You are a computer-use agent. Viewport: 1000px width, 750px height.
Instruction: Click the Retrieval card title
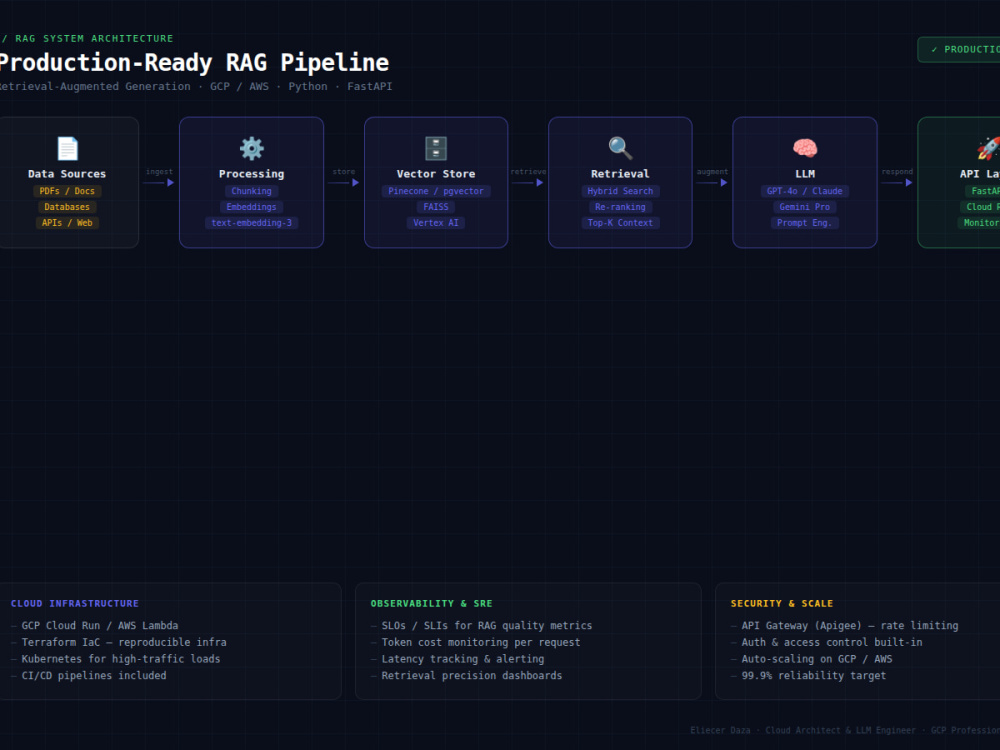[x=620, y=174]
